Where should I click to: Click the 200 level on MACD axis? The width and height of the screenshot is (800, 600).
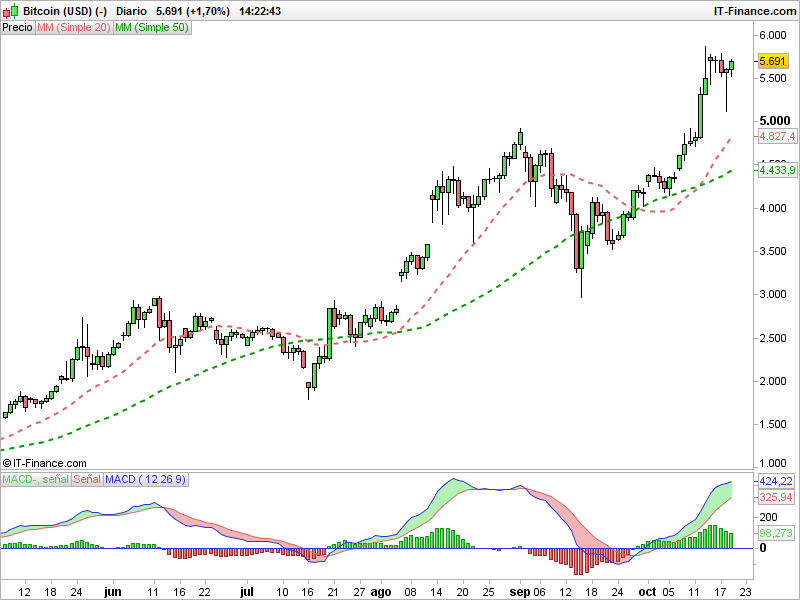point(768,517)
